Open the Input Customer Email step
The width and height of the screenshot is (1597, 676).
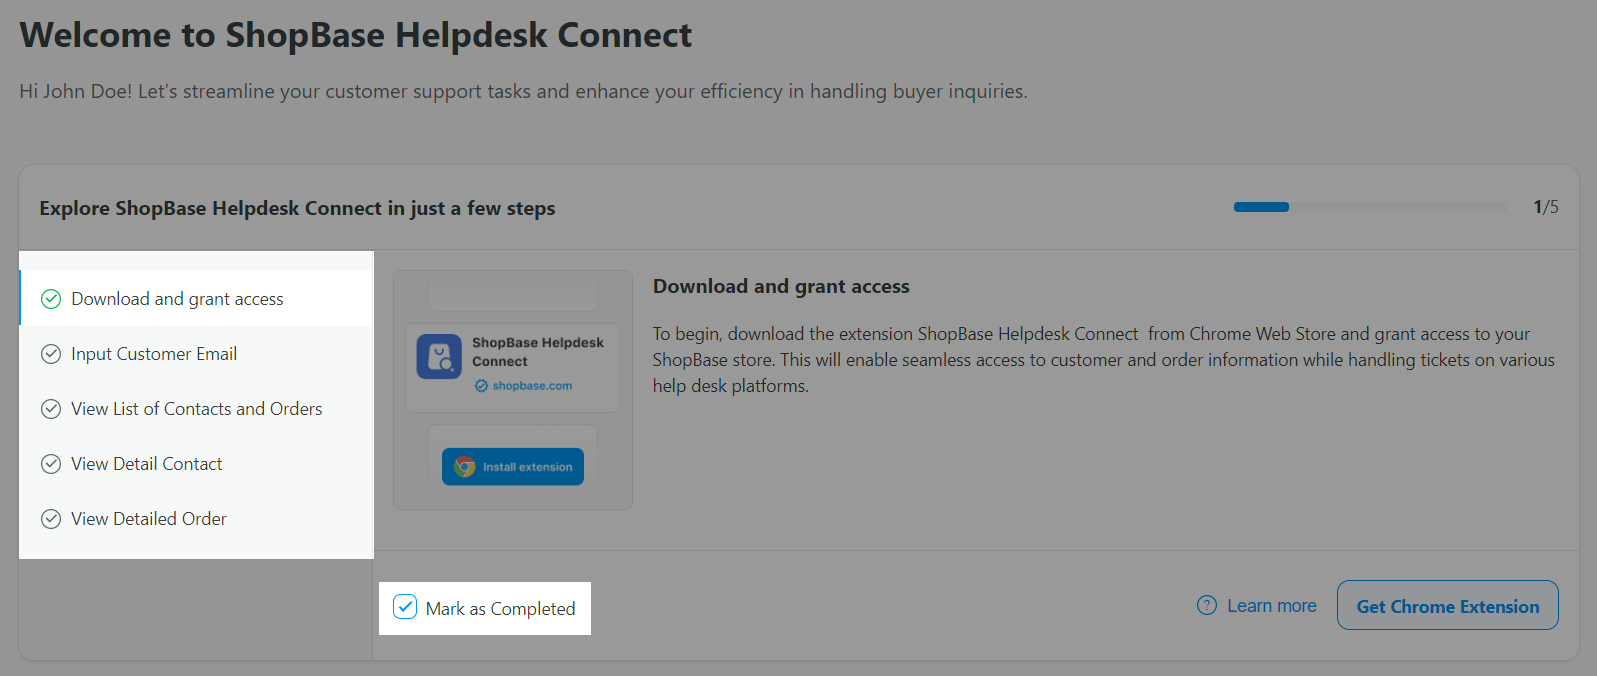tap(196, 354)
